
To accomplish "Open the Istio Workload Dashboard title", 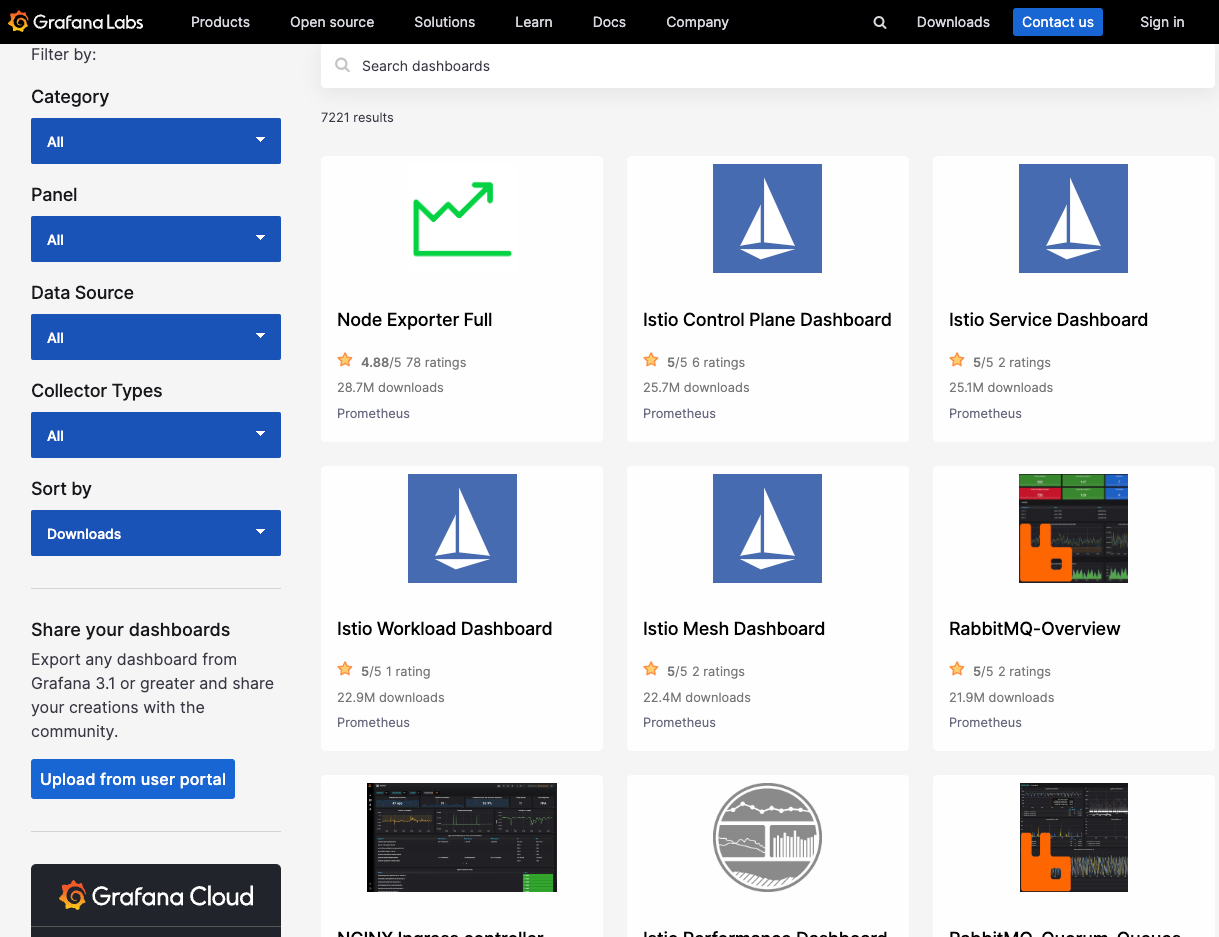I will 445,629.
